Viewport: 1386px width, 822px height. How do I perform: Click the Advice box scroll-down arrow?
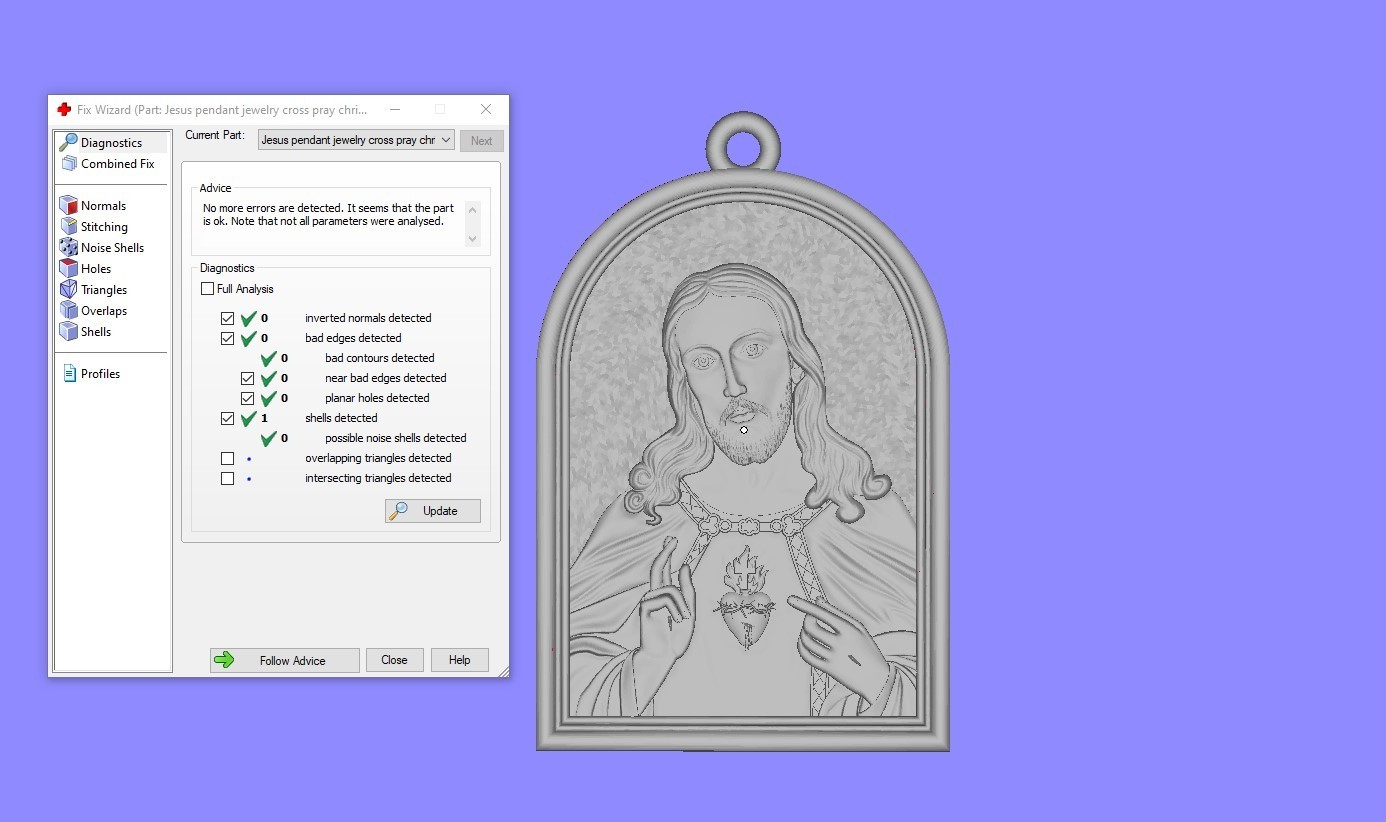click(472, 239)
